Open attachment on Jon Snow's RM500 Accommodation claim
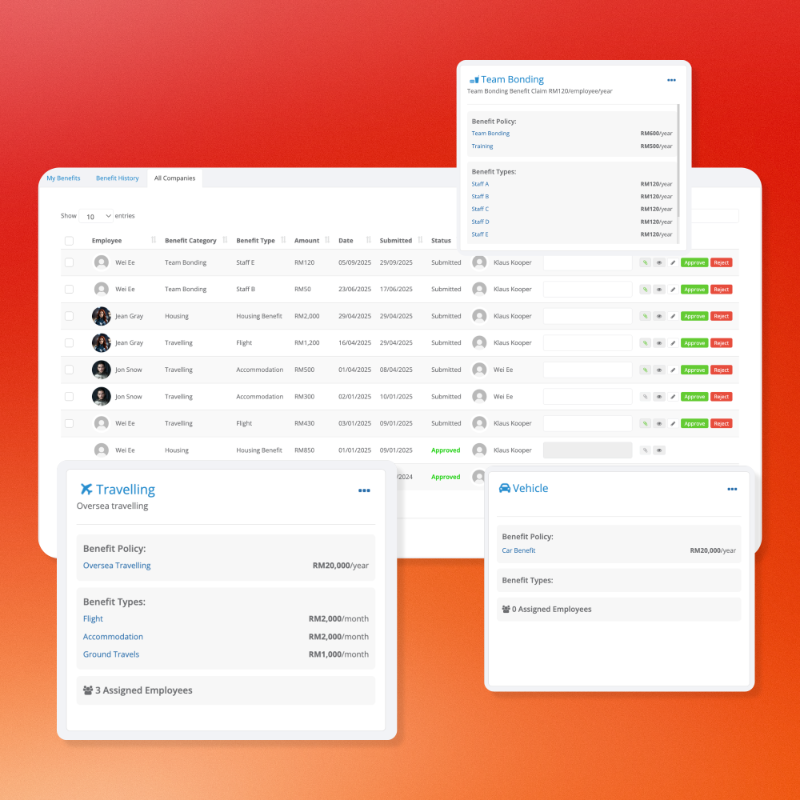The image size is (800, 800). [645, 370]
